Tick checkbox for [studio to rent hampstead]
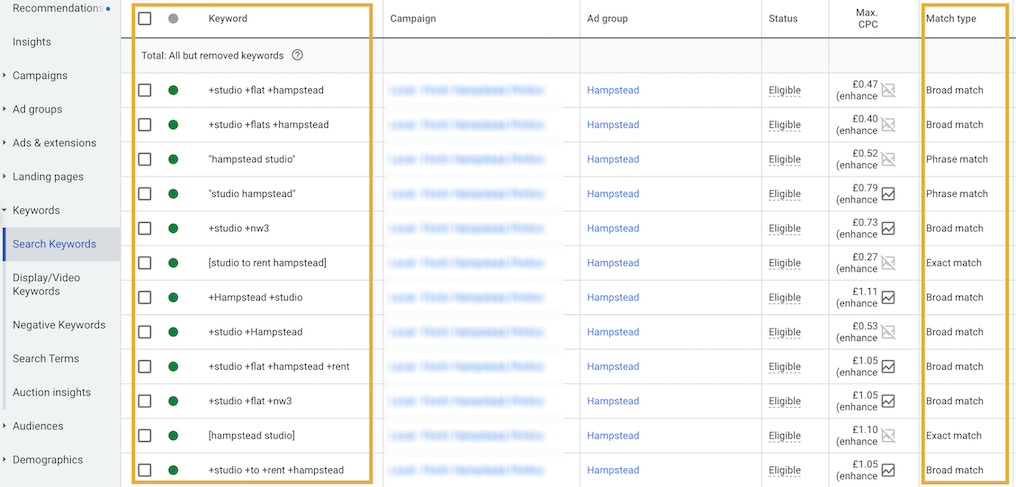This screenshot has height=487, width=1016. (x=144, y=263)
